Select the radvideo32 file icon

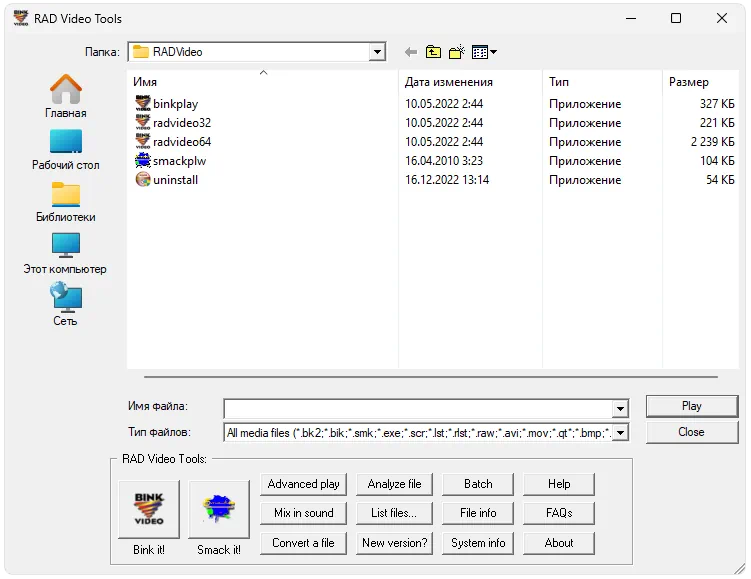(143, 122)
